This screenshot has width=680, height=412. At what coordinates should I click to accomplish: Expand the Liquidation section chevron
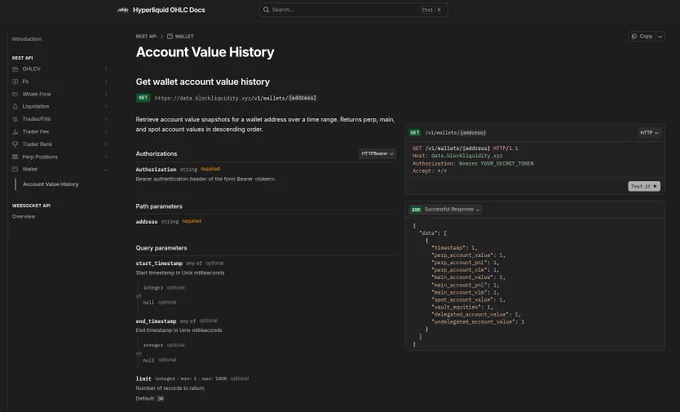click(x=106, y=107)
